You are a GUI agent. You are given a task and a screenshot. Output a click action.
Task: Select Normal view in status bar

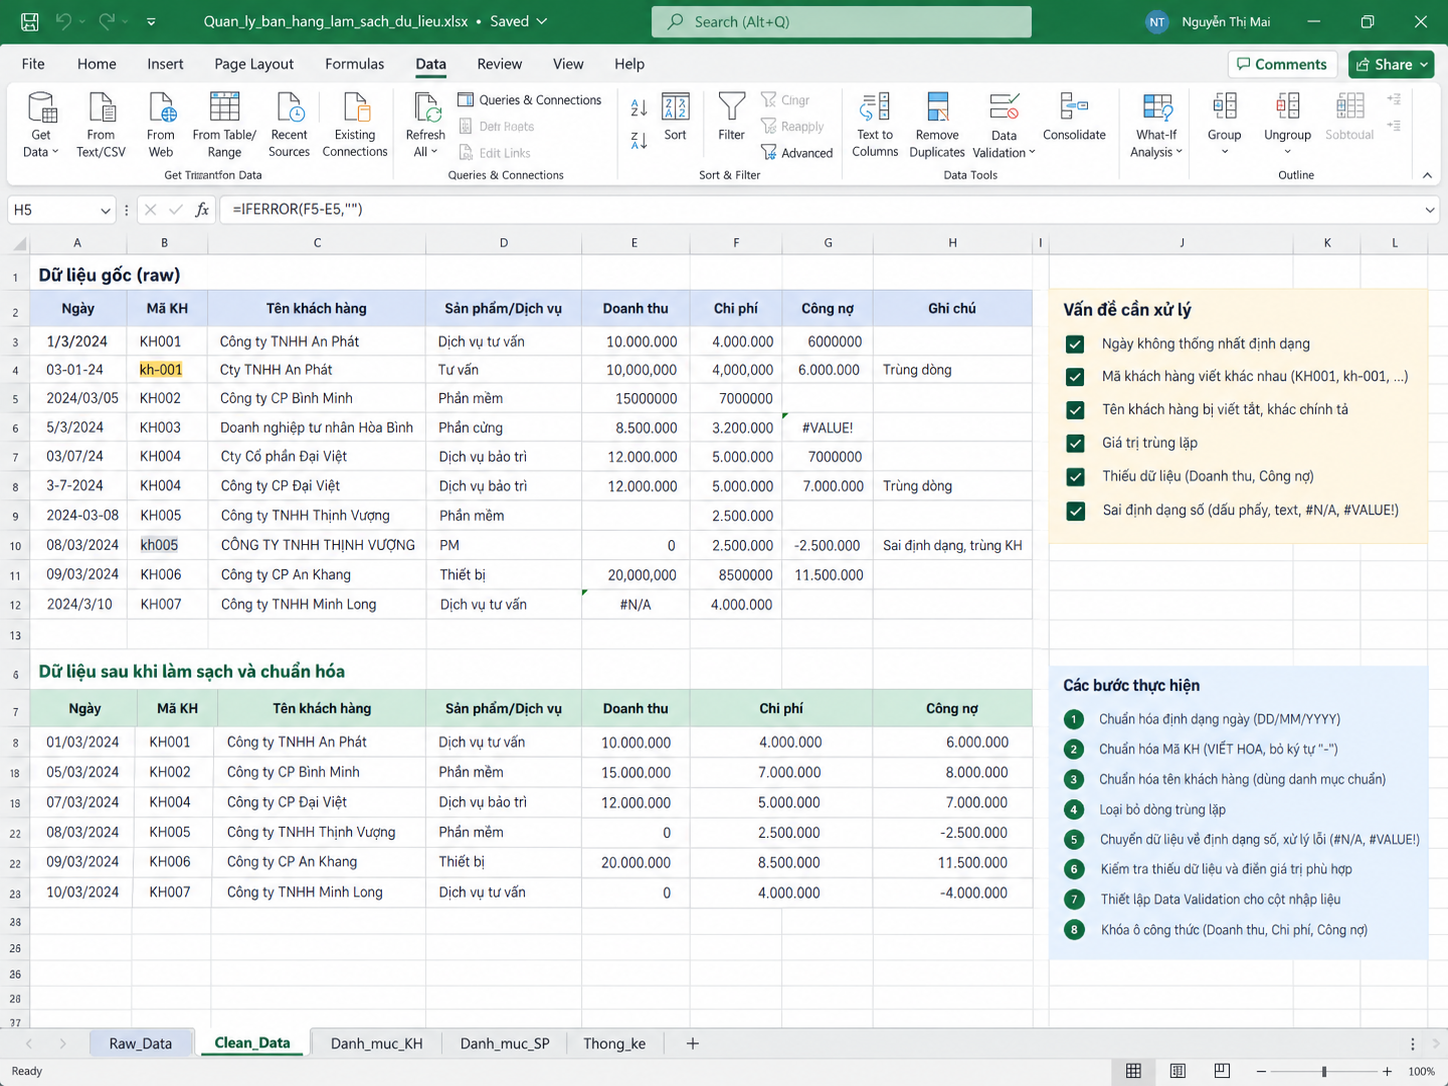coord(1133,1071)
